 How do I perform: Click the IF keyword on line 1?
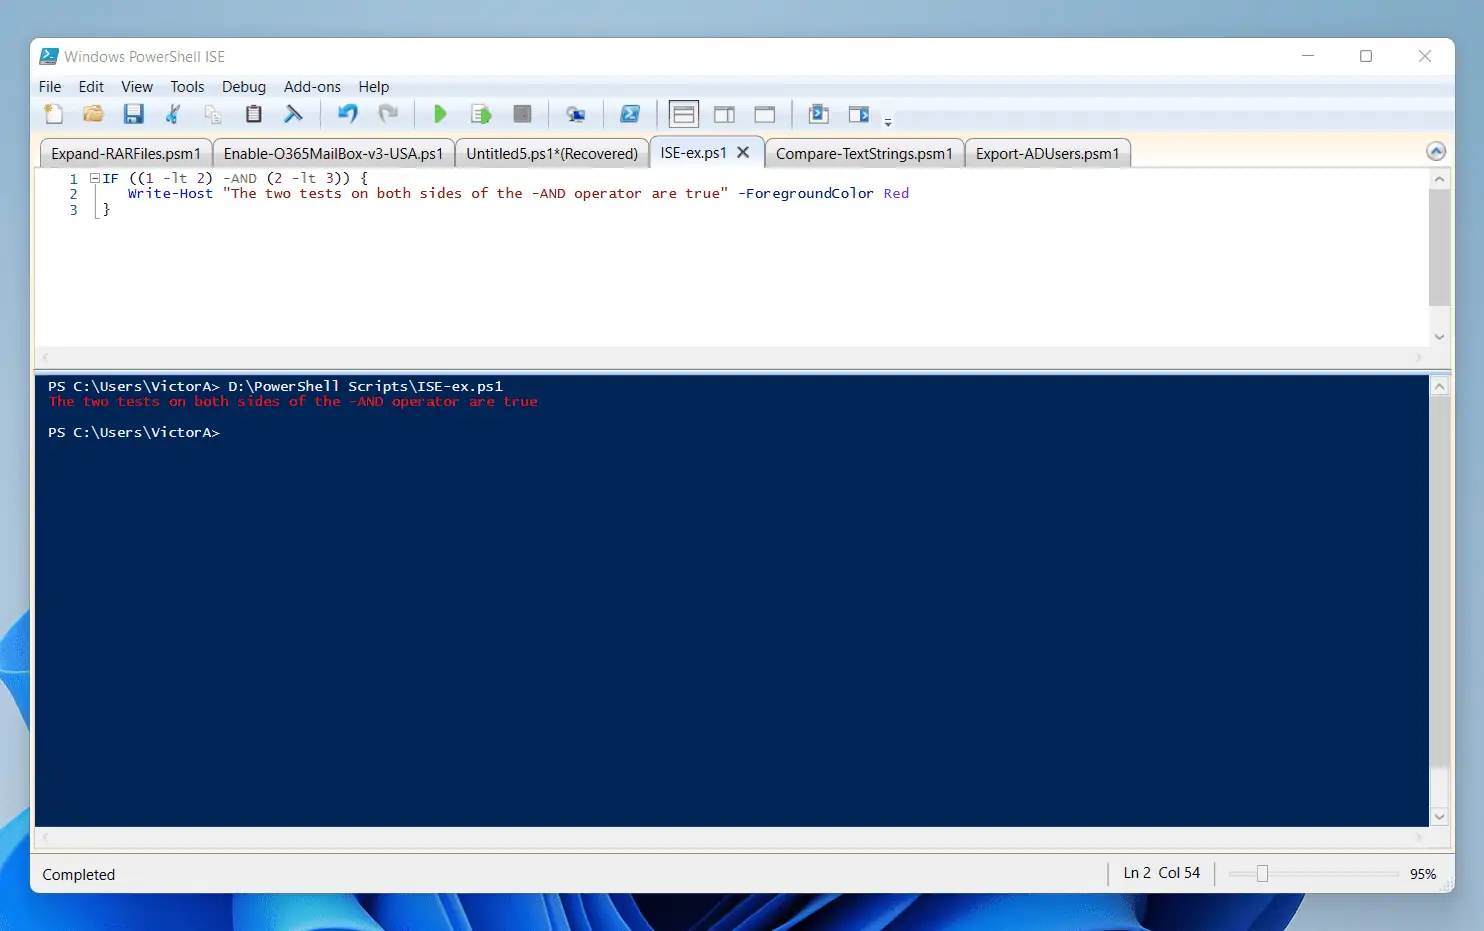point(110,178)
